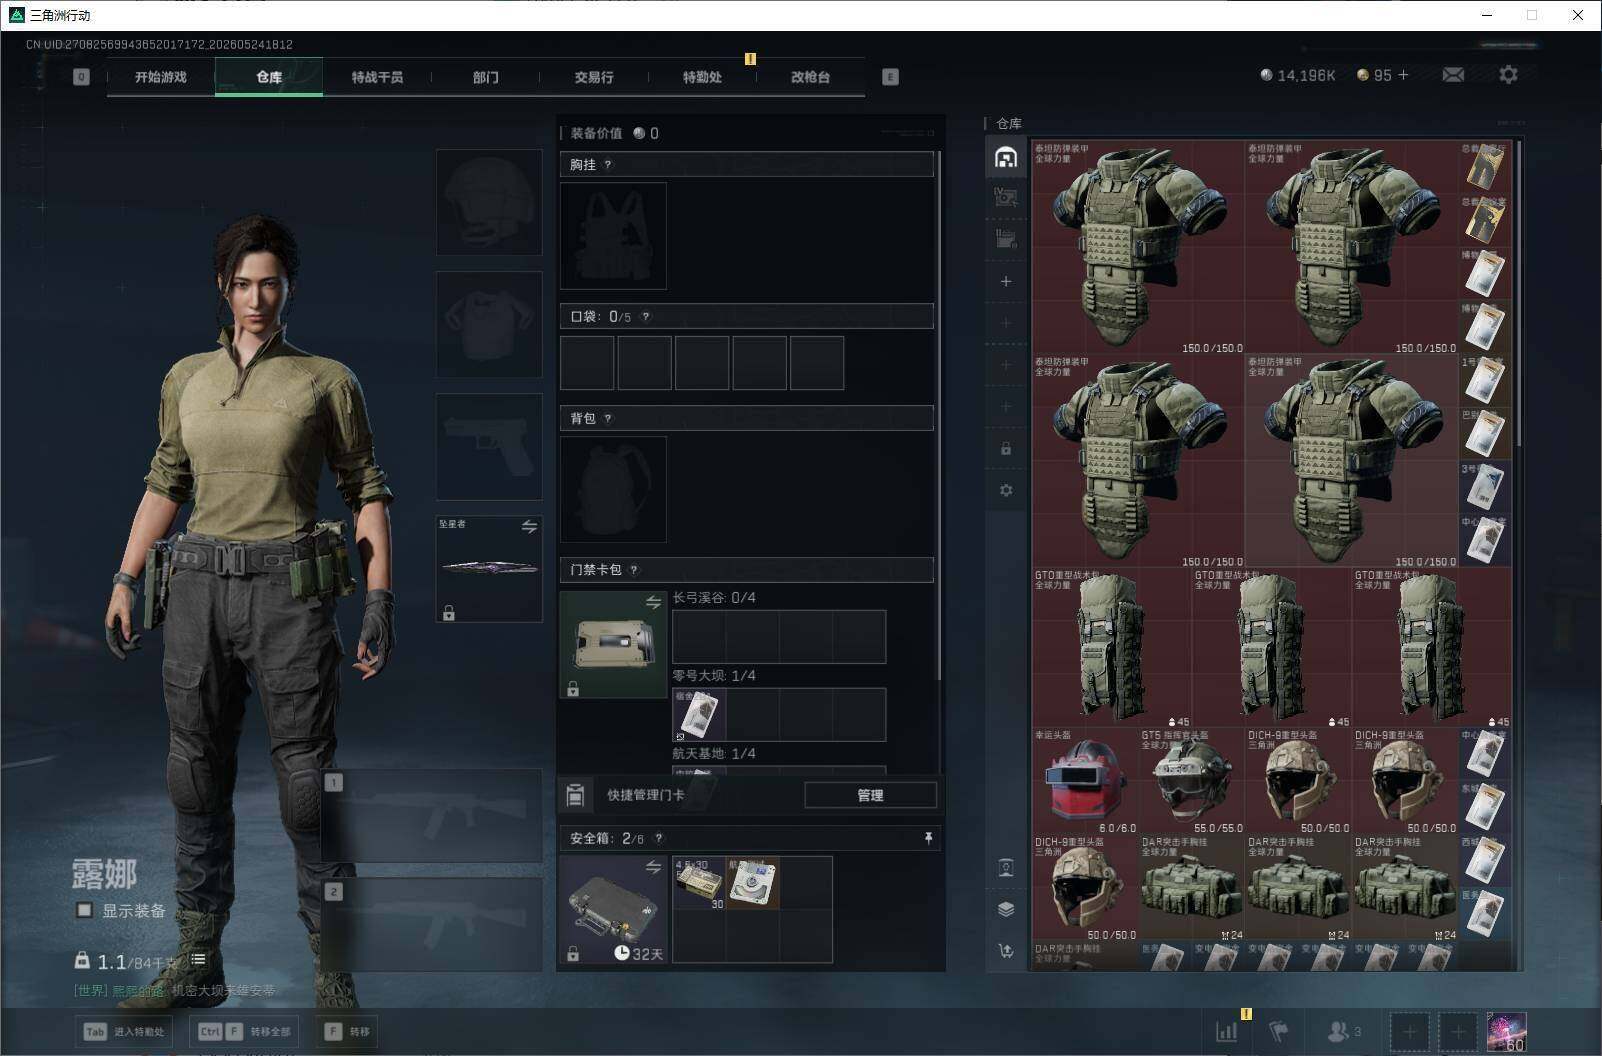Open the mail envelope icon
The width and height of the screenshot is (1602, 1056).
click(1453, 75)
